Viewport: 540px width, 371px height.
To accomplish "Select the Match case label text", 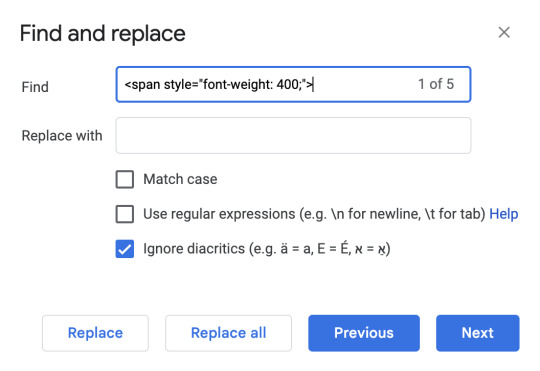I will tap(180, 179).
